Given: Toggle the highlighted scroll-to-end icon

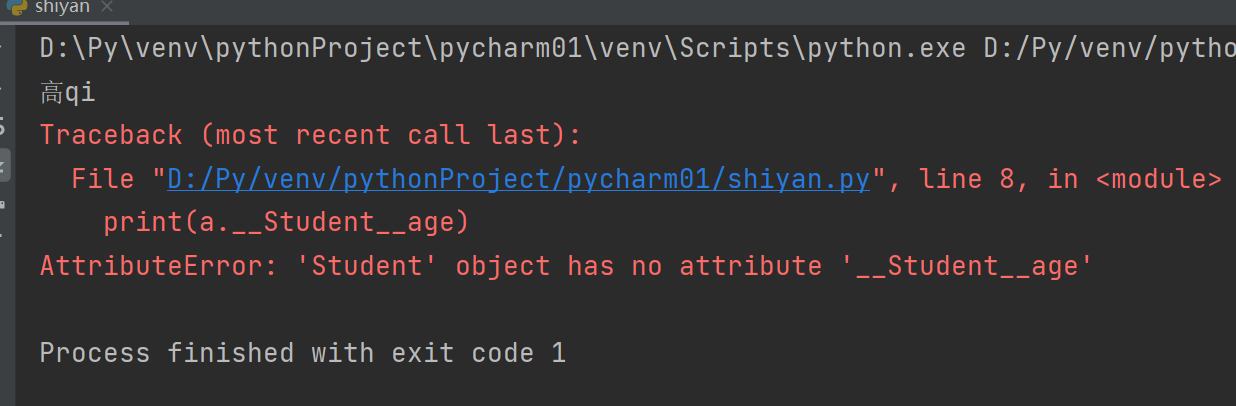Looking at the screenshot, I should [x=4, y=166].
